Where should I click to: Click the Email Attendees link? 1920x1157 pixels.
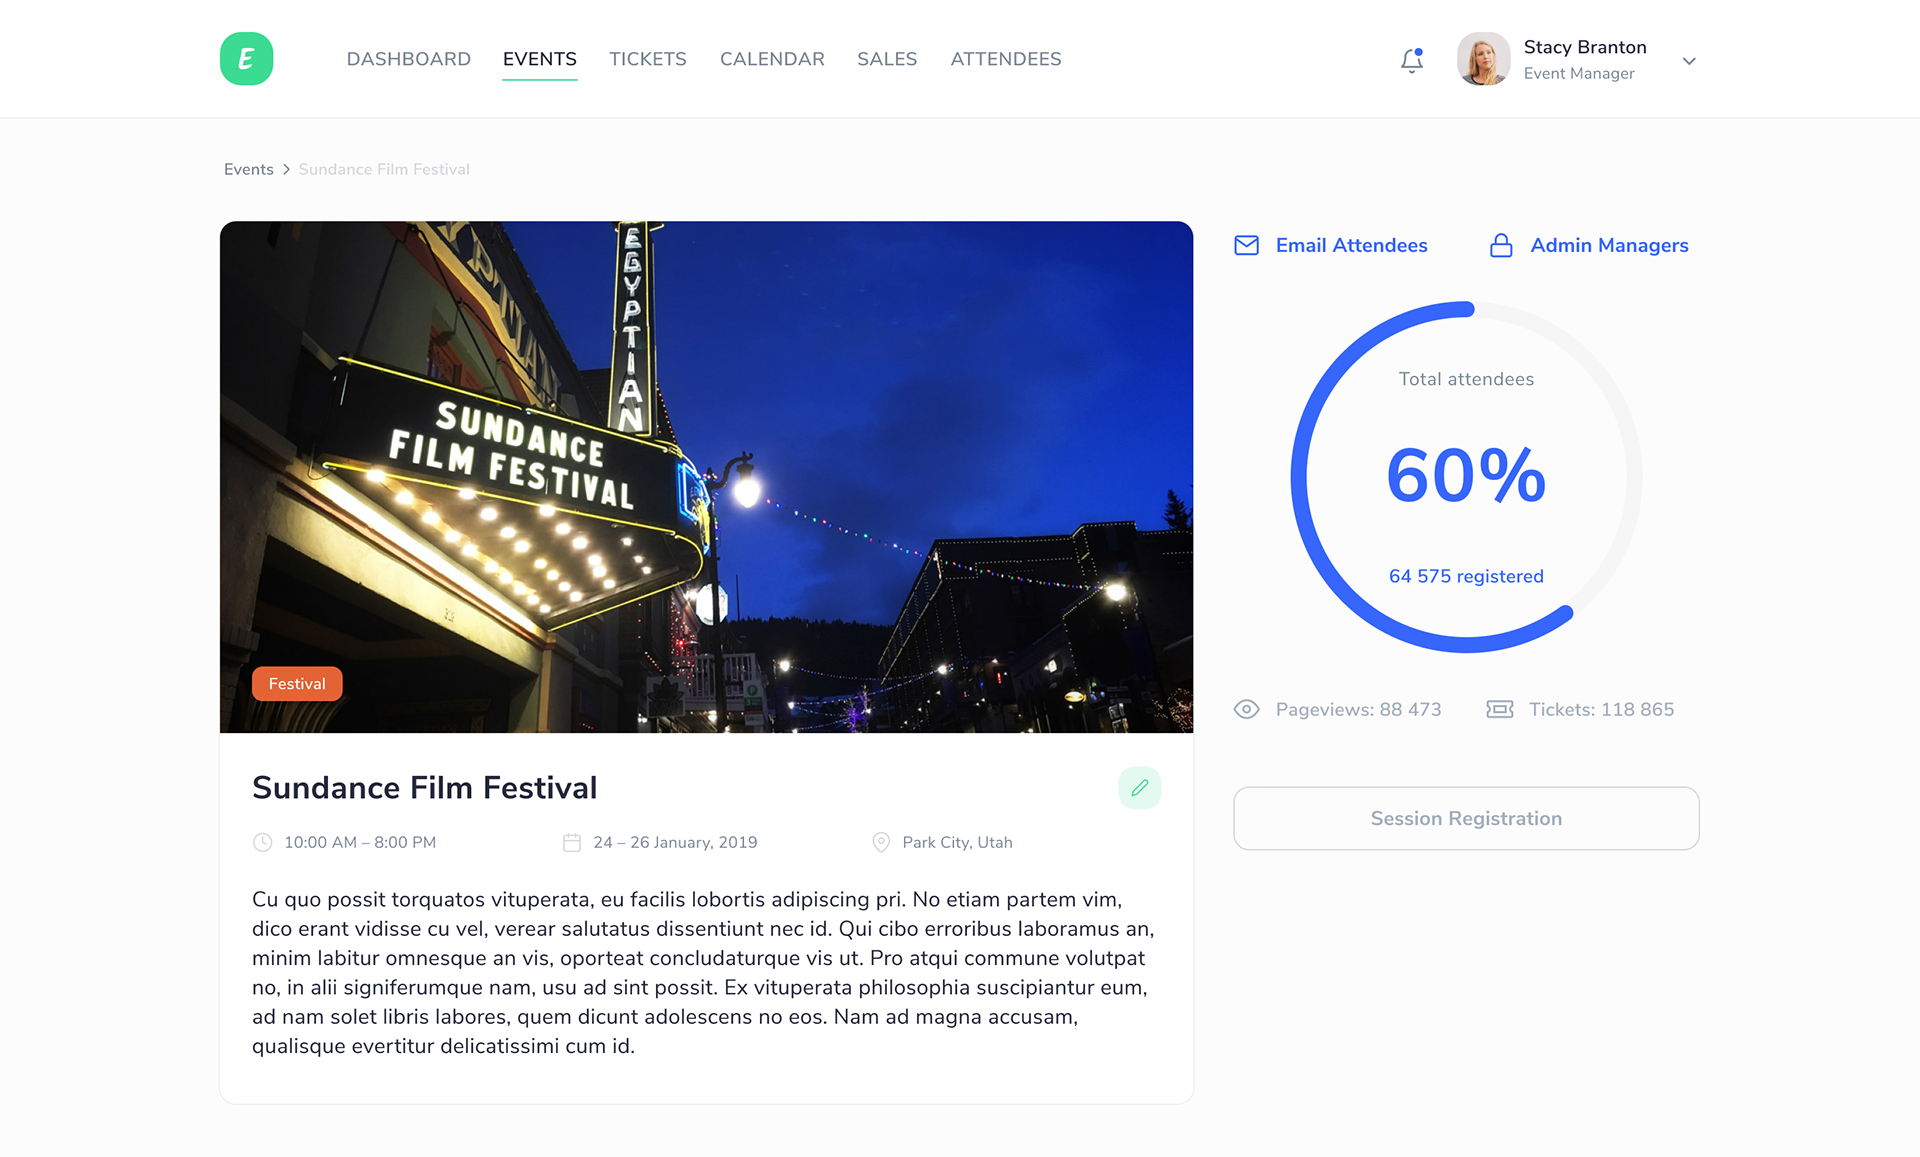pyautogui.click(x=1351, y=245)
